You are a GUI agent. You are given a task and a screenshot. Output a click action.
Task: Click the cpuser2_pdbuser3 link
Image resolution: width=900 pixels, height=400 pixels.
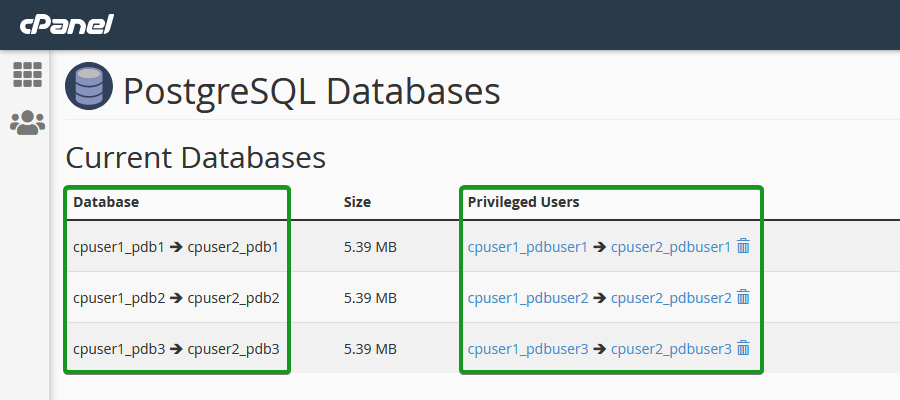click(671, 349)
